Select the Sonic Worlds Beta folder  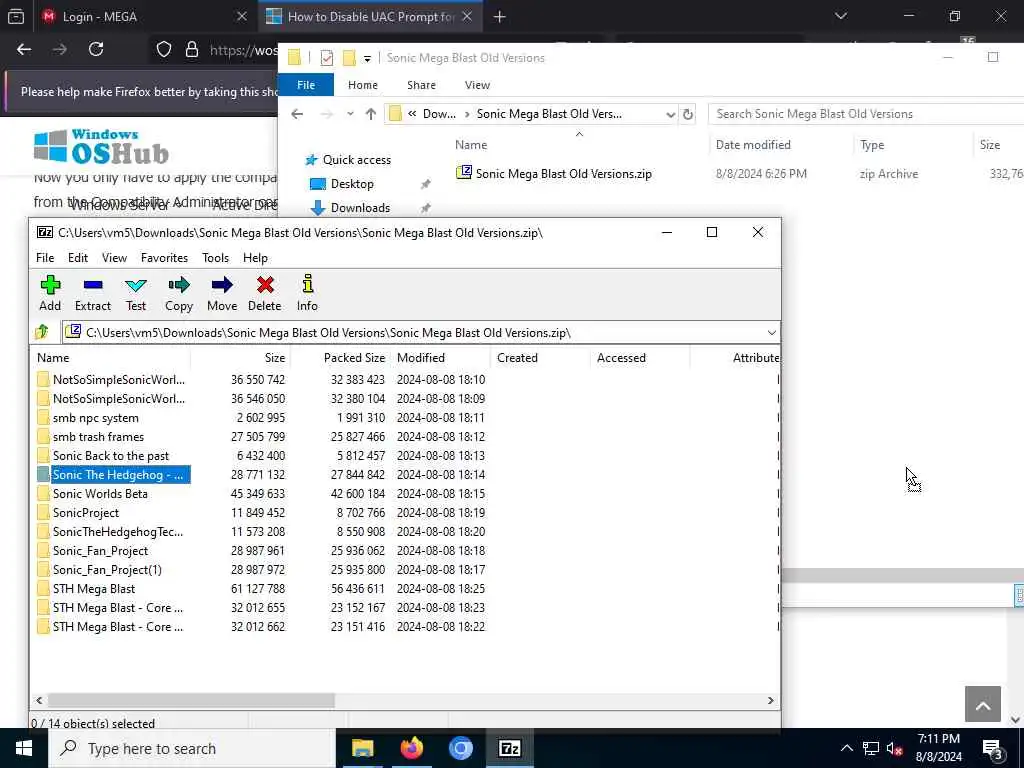100,494
